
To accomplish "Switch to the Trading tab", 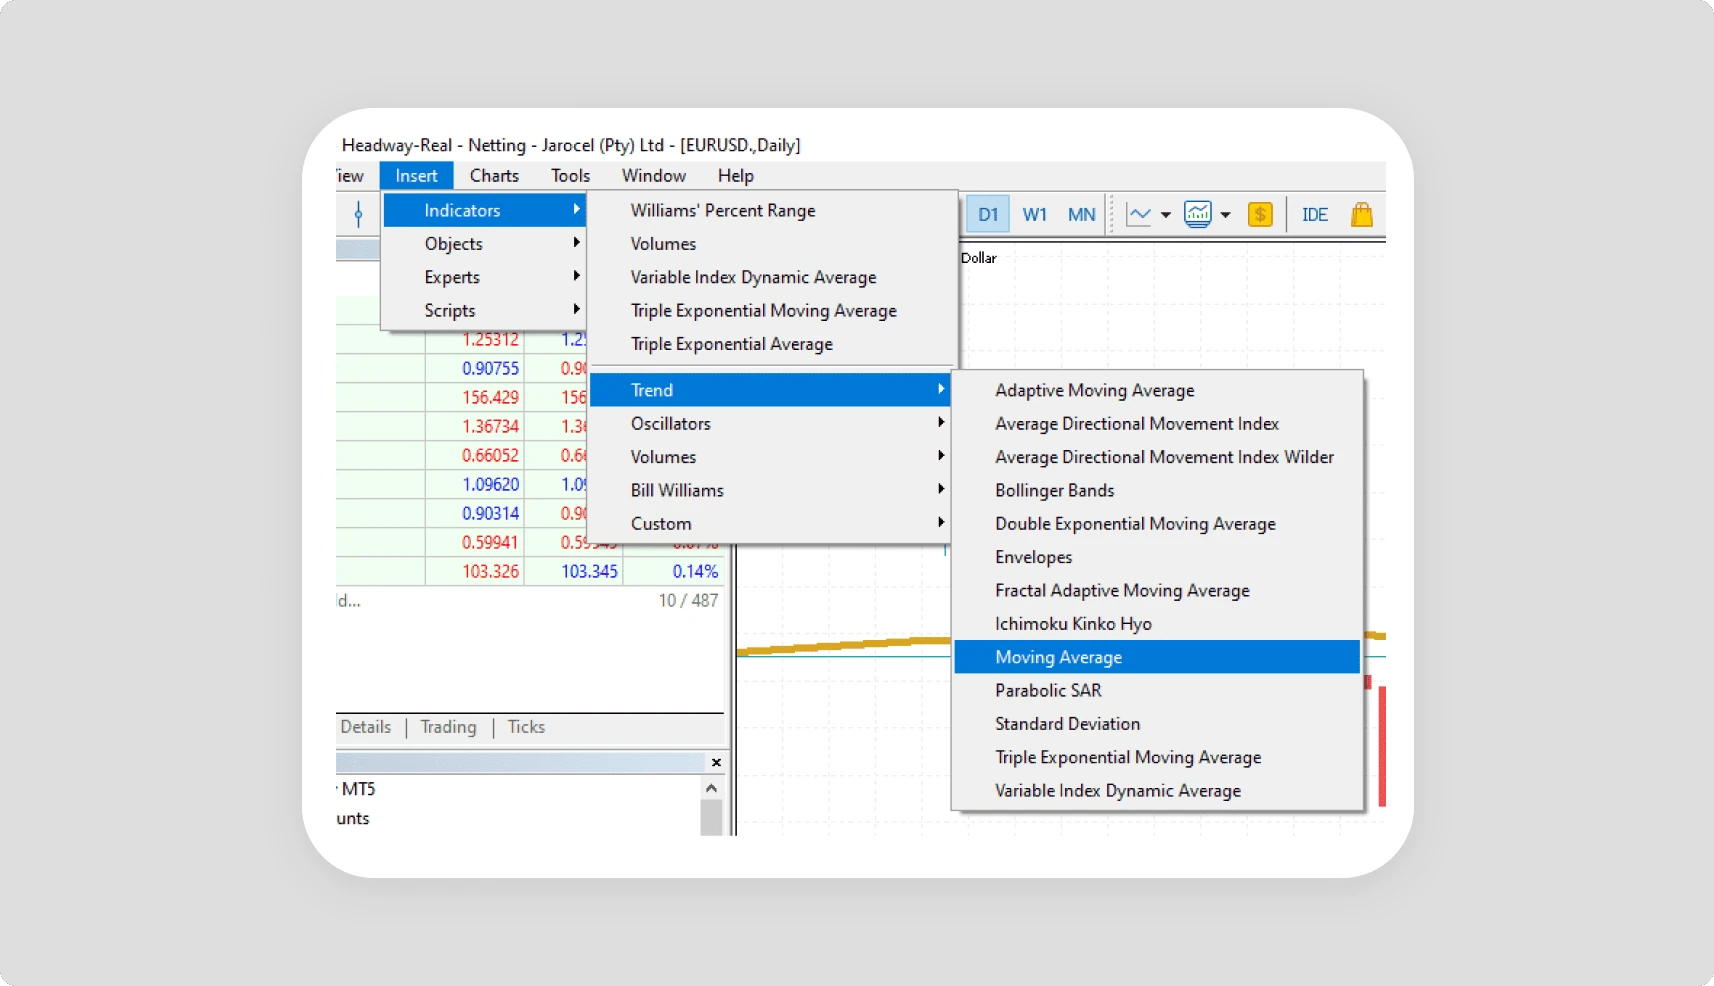I will pos(448,727).
